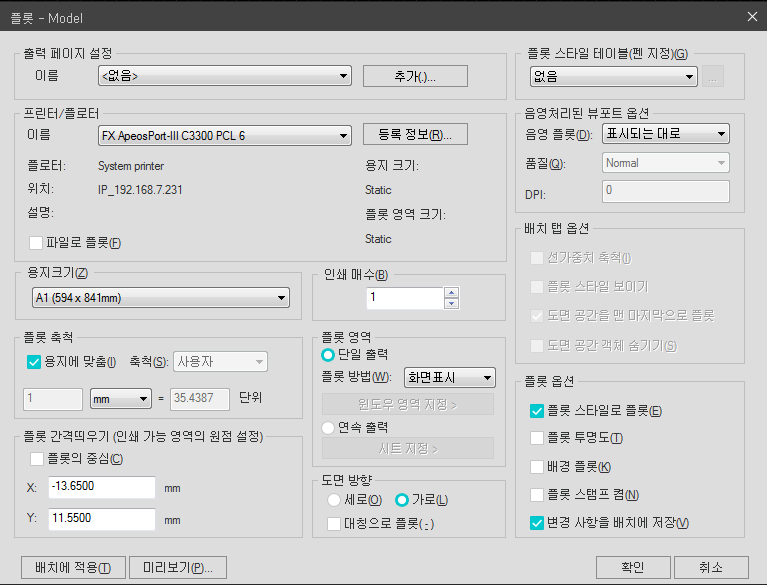This screenshot has height=585, width=767.
Task: Toggle 용지에 맞춤 checkbox
Action: tap(33, 362)
